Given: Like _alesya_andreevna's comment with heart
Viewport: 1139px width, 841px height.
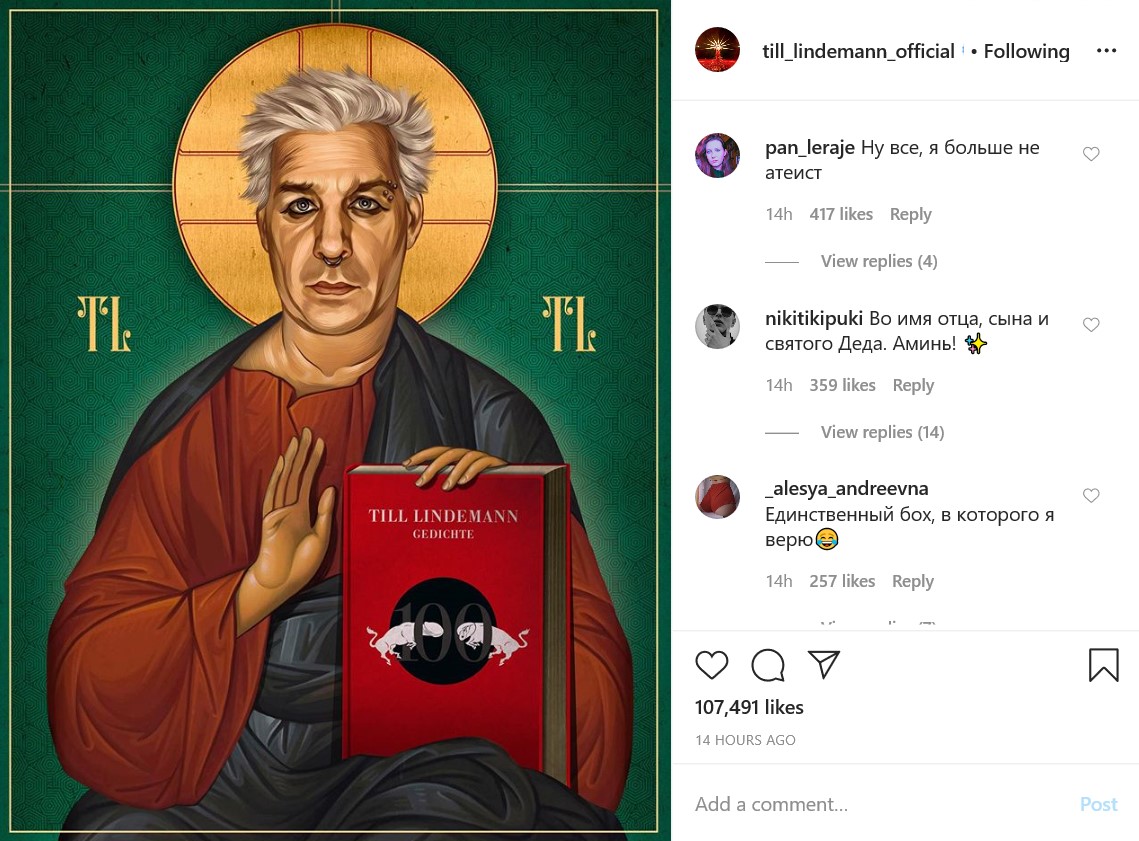Looking at the screenshot, I should coord(1091,495).
